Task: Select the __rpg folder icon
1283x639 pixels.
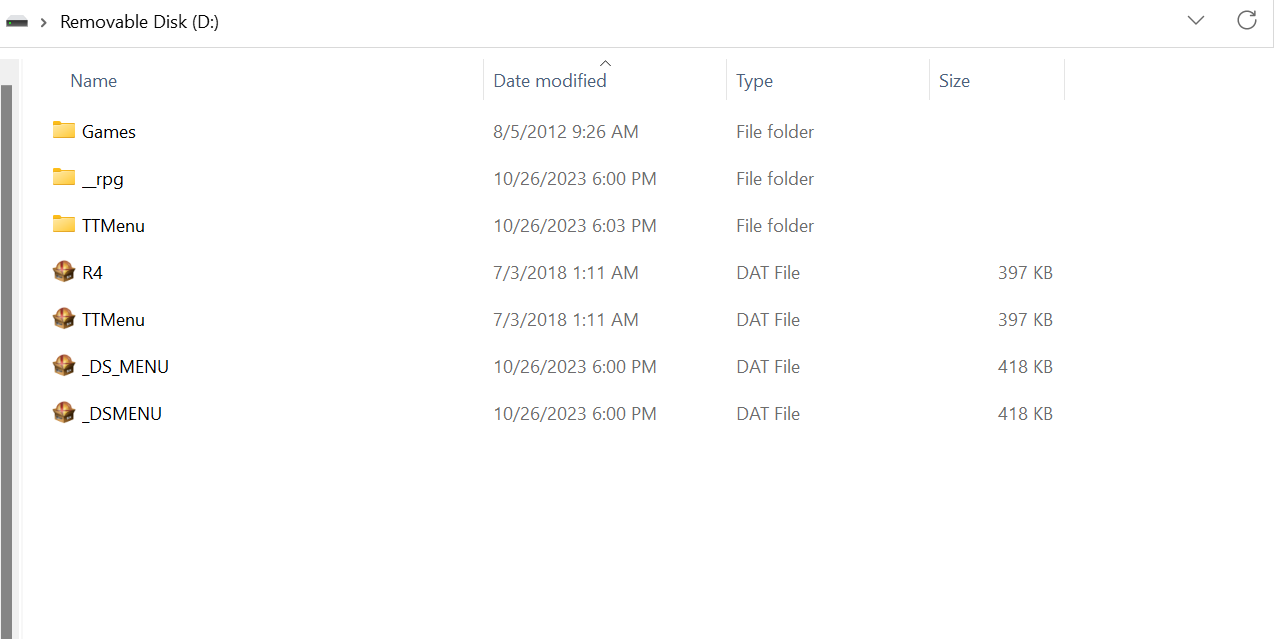Action: pyautogui.click(x=64, y=177)
